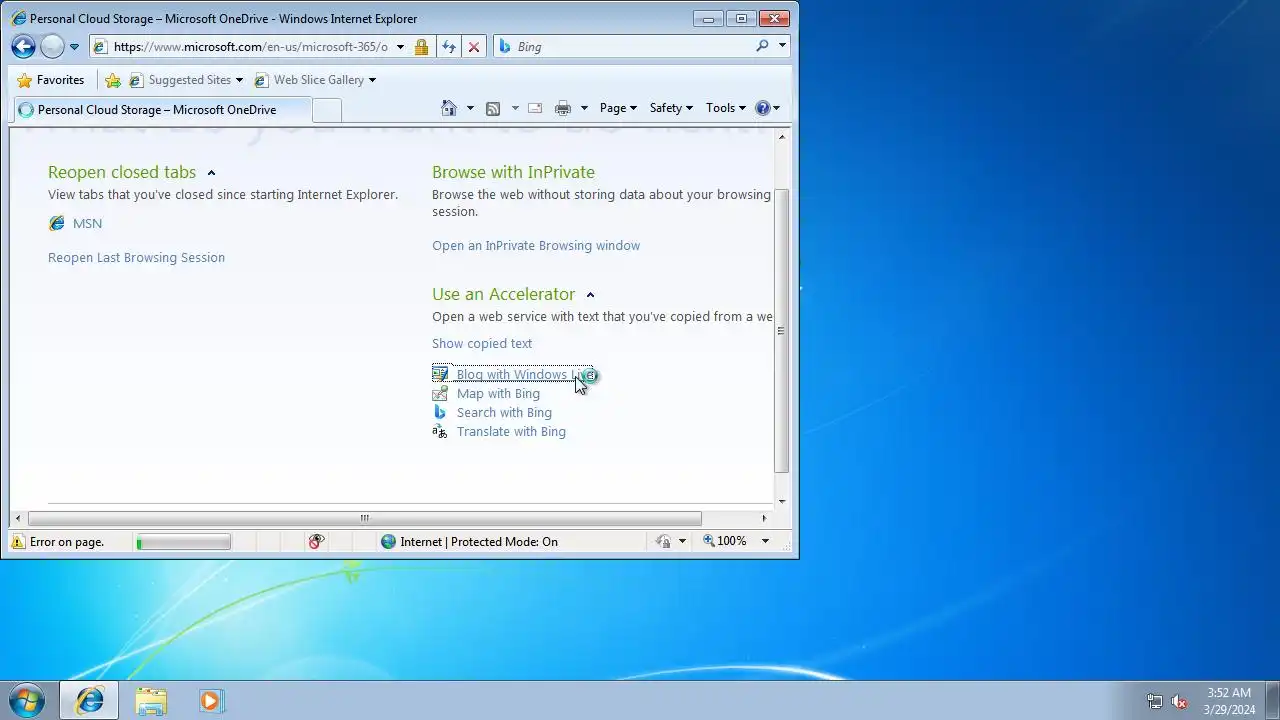Open the Help question mark menu
Image resolution: width=1280 pixels, height=720 pixels.
(x=767, y=108)
